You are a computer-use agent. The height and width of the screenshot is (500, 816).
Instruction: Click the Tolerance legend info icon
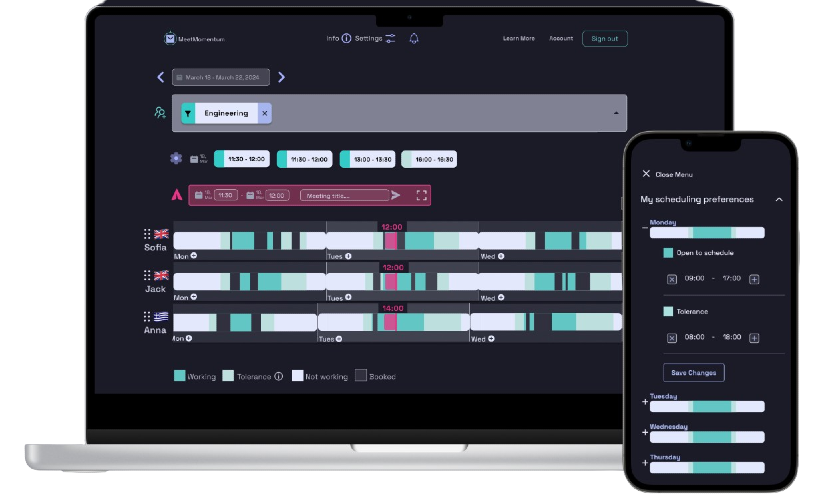pos(278,376)
